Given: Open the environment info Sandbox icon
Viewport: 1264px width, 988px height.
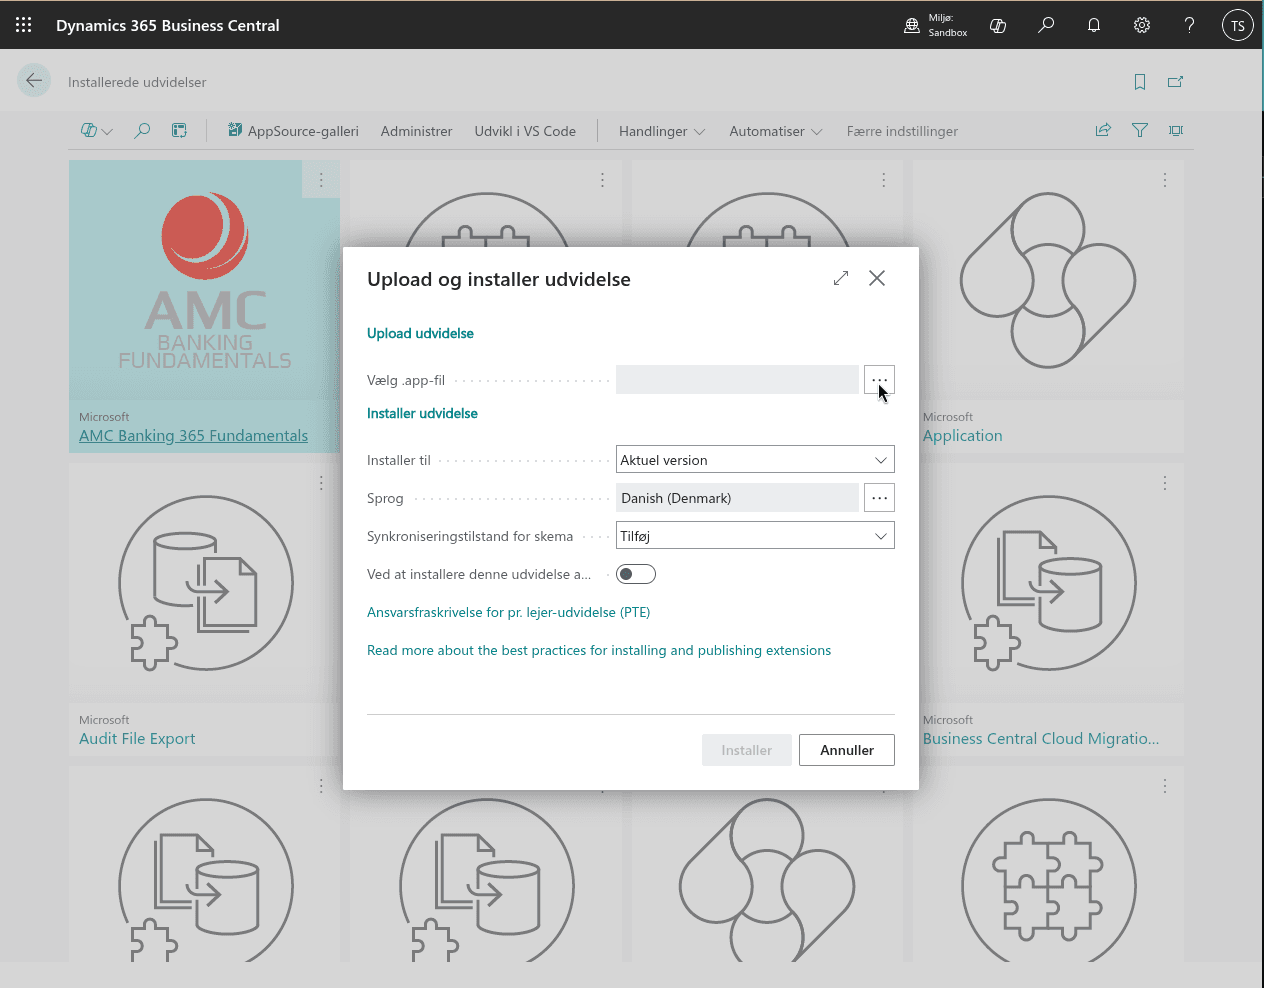Looking at the screenshot, I should tap(912, 26).
